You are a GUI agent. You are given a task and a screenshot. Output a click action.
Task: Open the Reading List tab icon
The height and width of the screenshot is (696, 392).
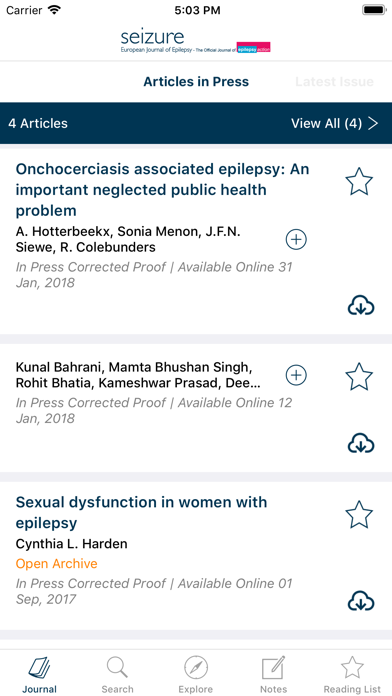[352, 667]
